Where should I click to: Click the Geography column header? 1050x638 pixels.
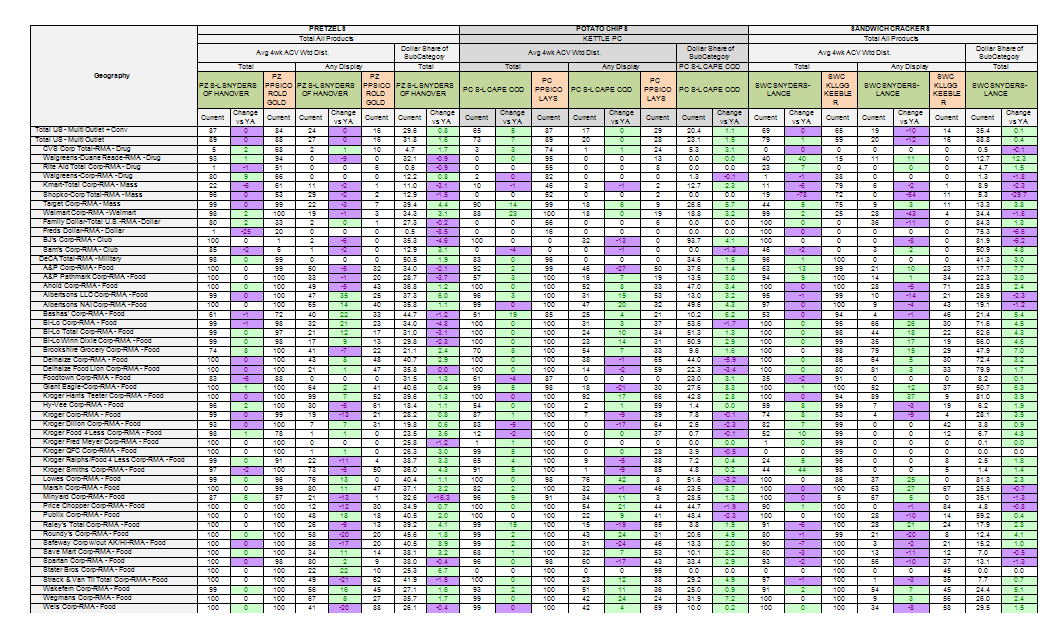[x=110, y=75]
